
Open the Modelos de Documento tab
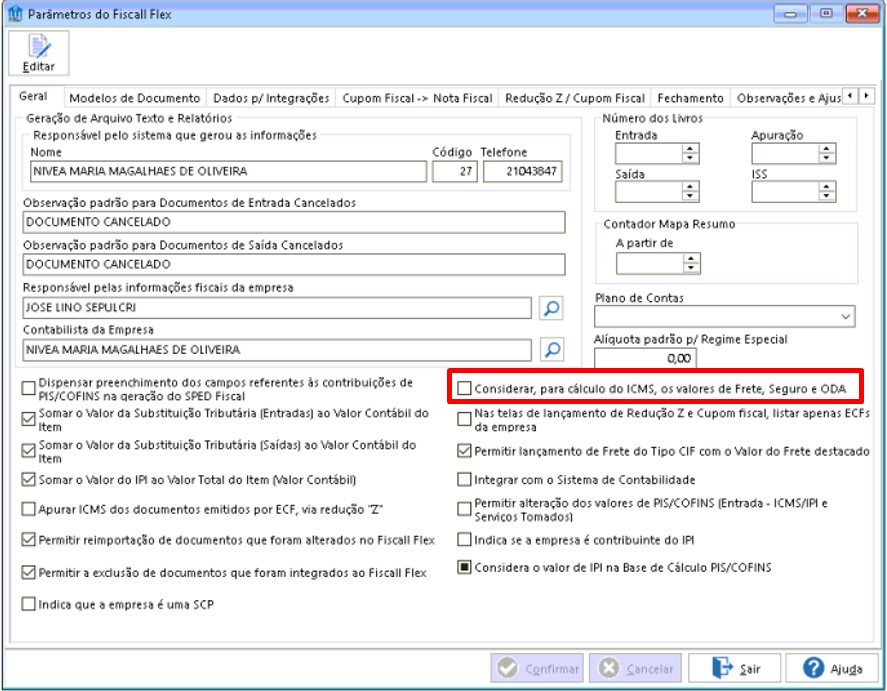(135, 98)
